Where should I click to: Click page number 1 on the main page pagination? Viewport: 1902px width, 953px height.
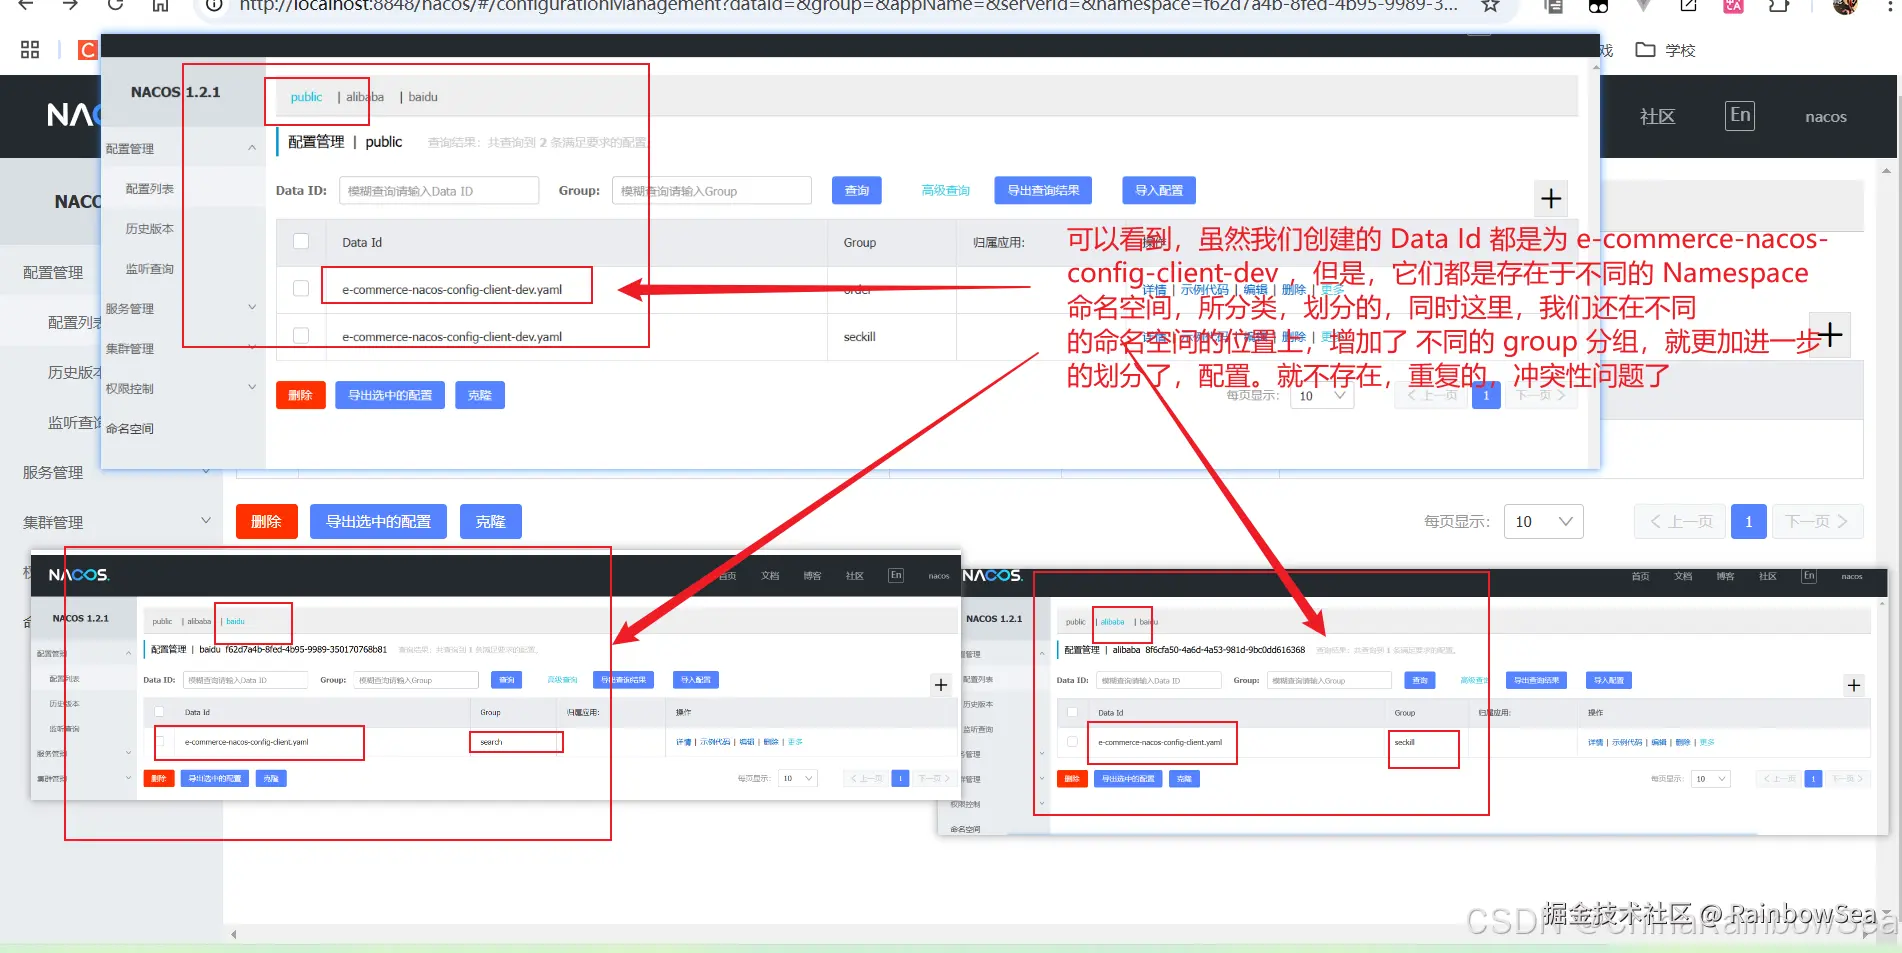(1748, 521)
